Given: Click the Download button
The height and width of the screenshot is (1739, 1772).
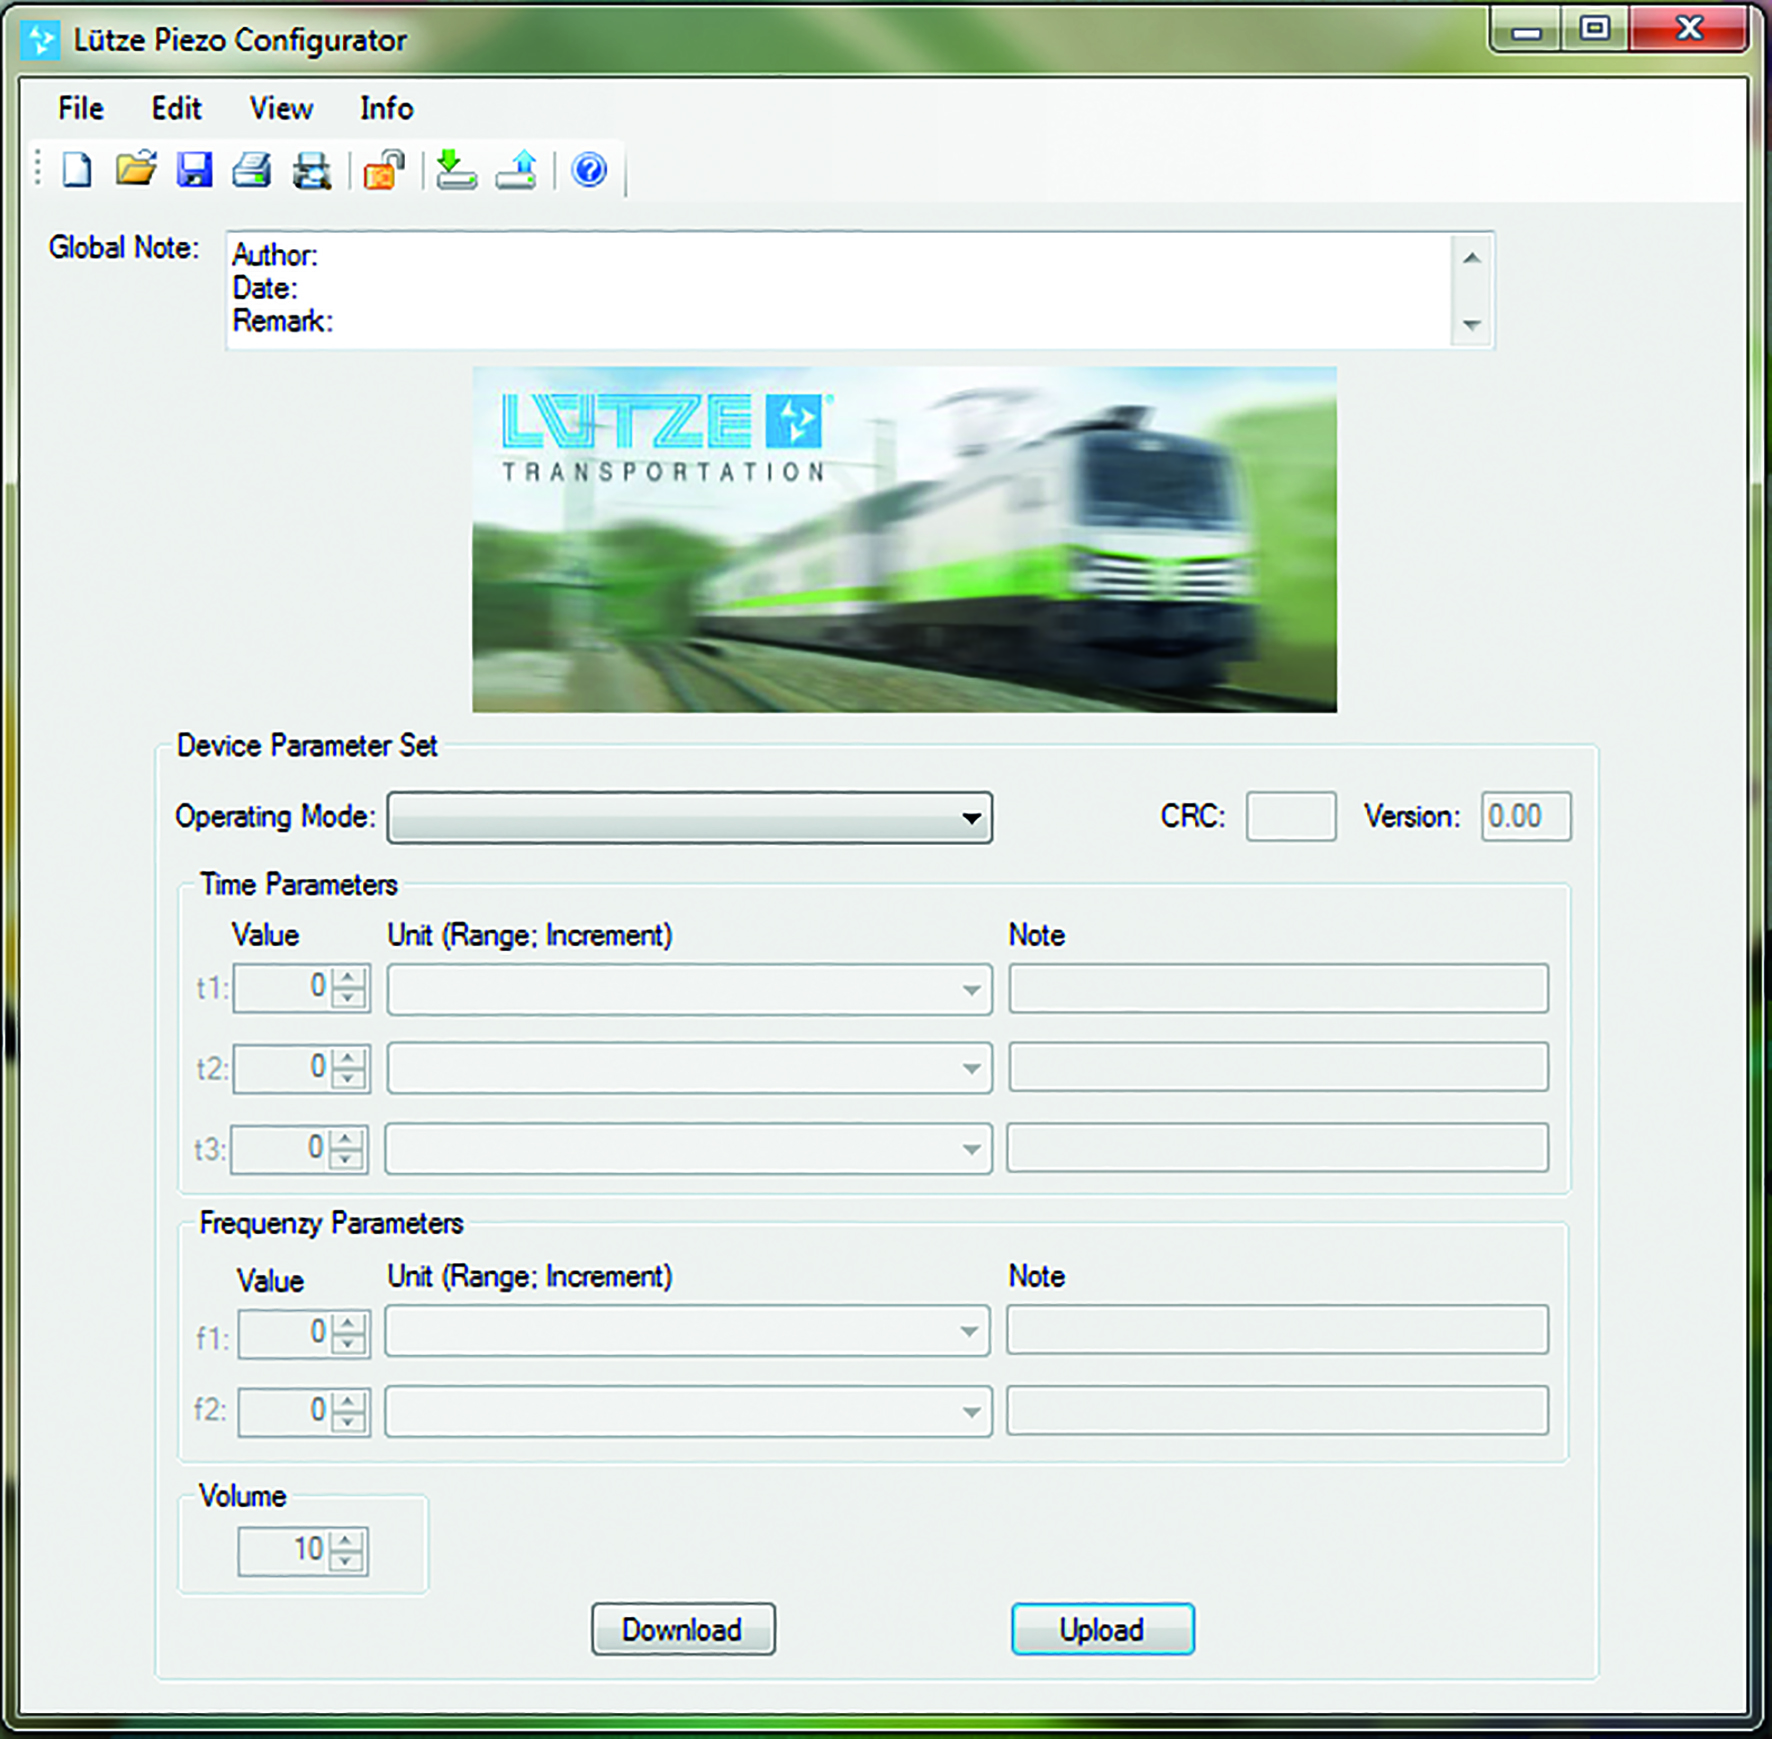Looking at the screenshot, I should click(683, 1629).
